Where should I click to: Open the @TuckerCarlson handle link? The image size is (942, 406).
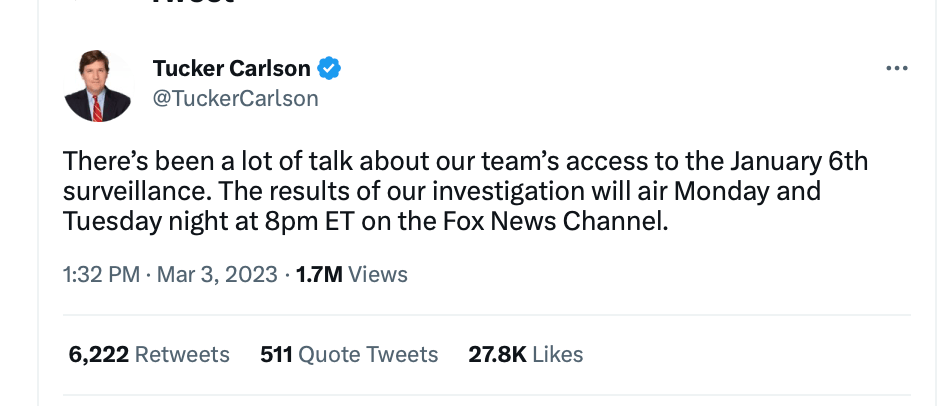235,98
